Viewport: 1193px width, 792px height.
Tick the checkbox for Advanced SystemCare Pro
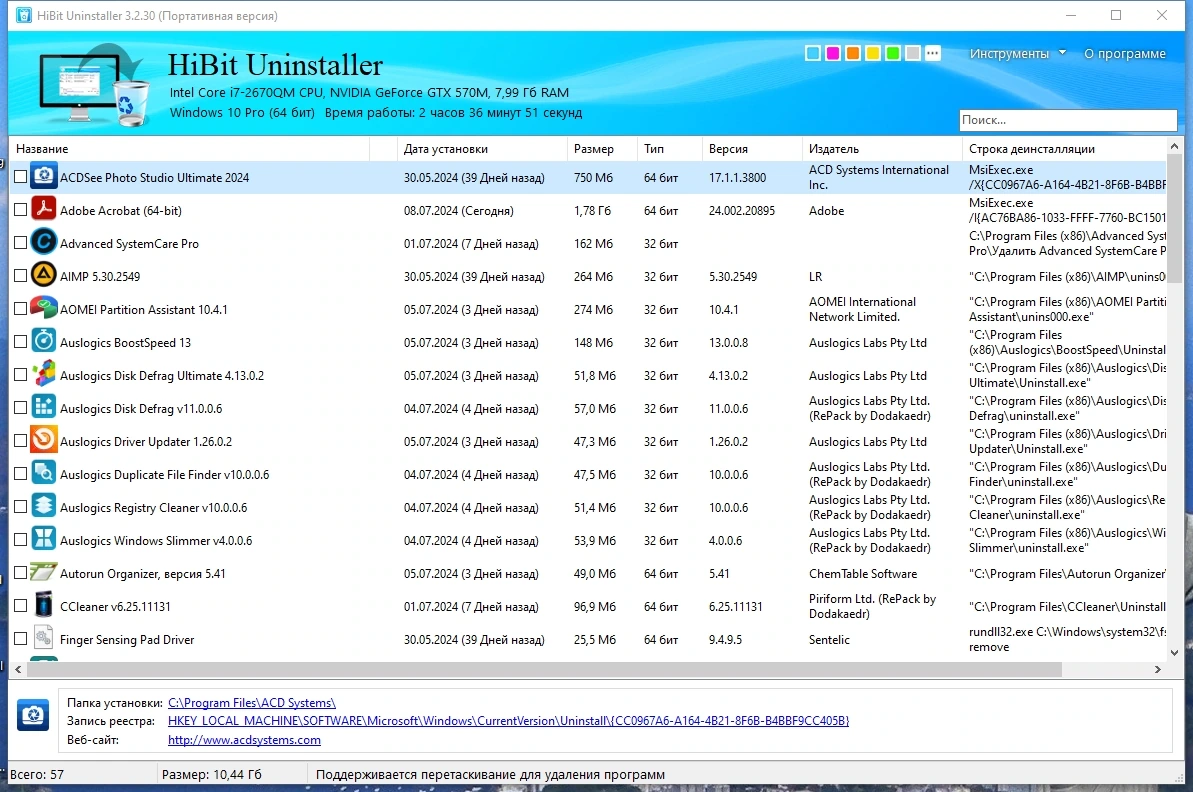point(21,243)
